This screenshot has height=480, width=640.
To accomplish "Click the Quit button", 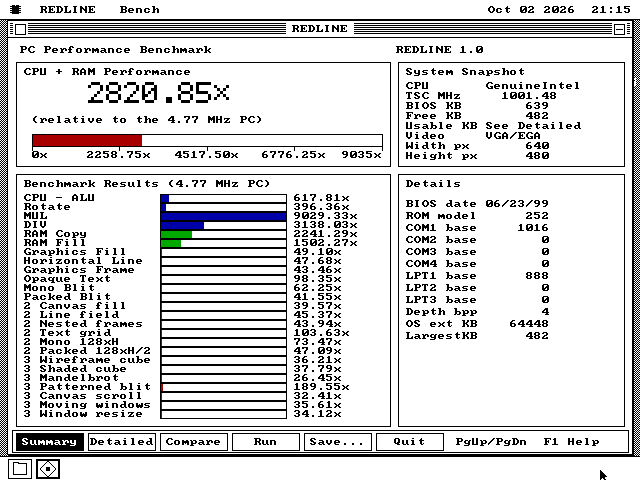I will pos(409,442).
